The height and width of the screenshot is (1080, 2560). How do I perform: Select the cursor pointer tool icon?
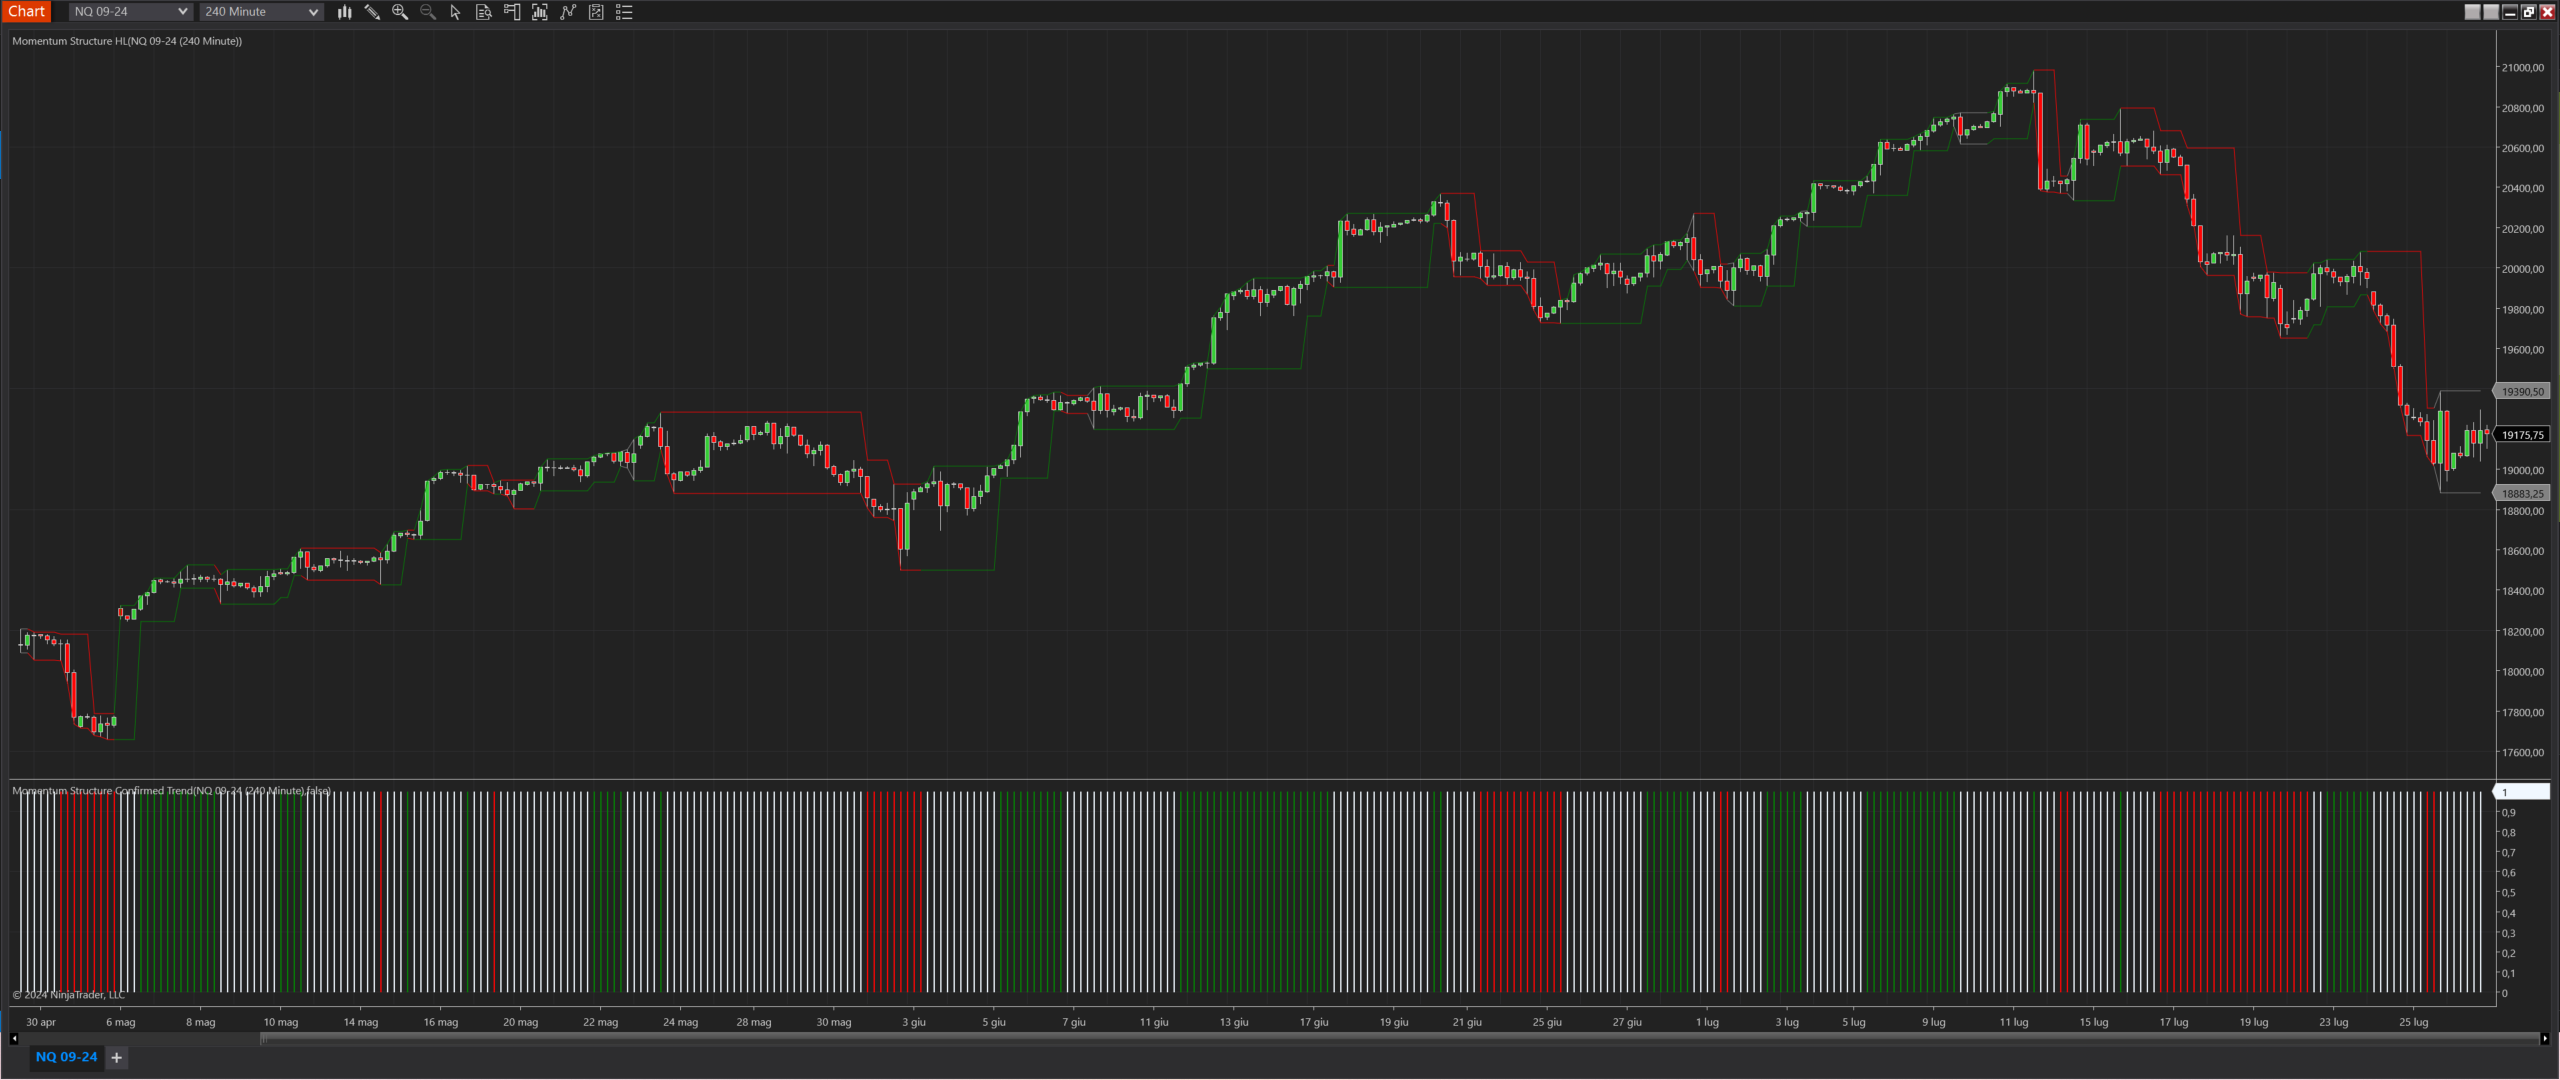(x=456, y=12)
